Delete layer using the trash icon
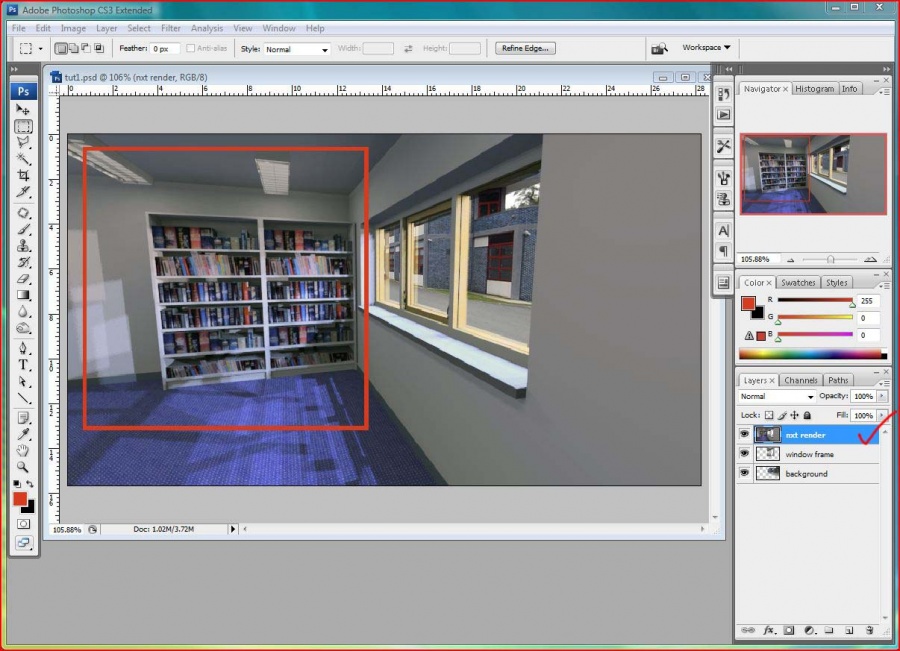This screenshot has height=651, width=900. (869, 631)
